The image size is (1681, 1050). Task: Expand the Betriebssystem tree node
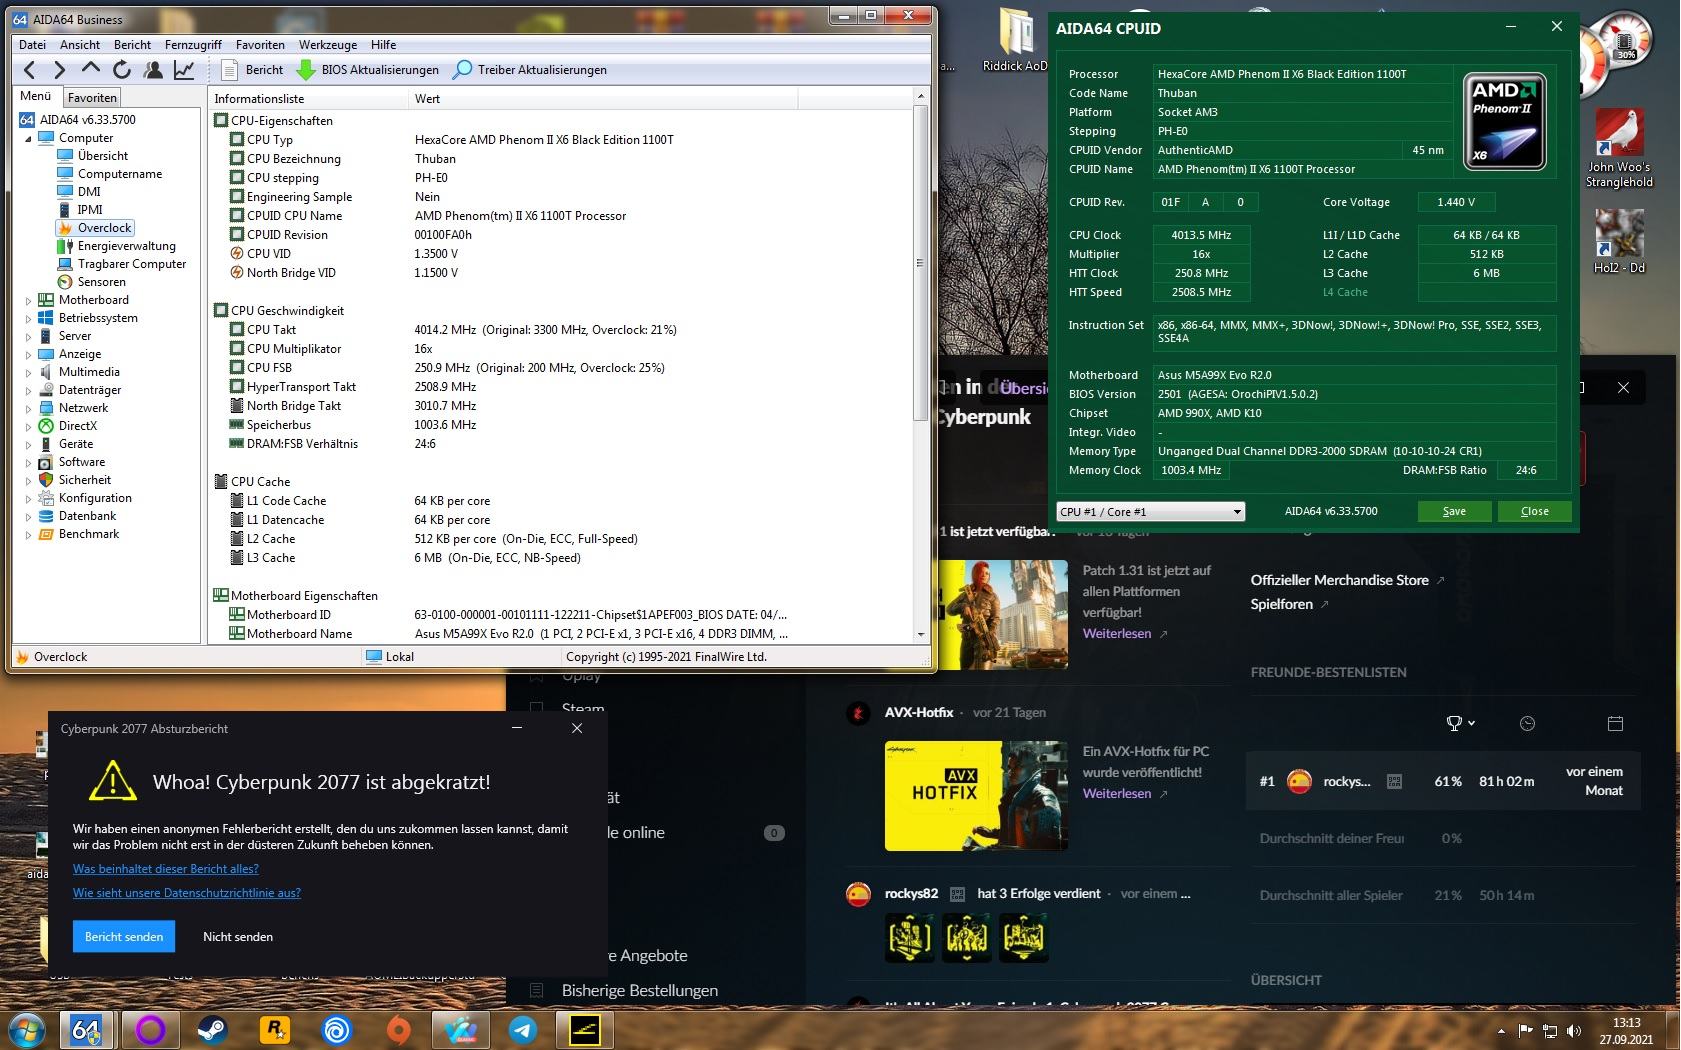coord(28,318)
